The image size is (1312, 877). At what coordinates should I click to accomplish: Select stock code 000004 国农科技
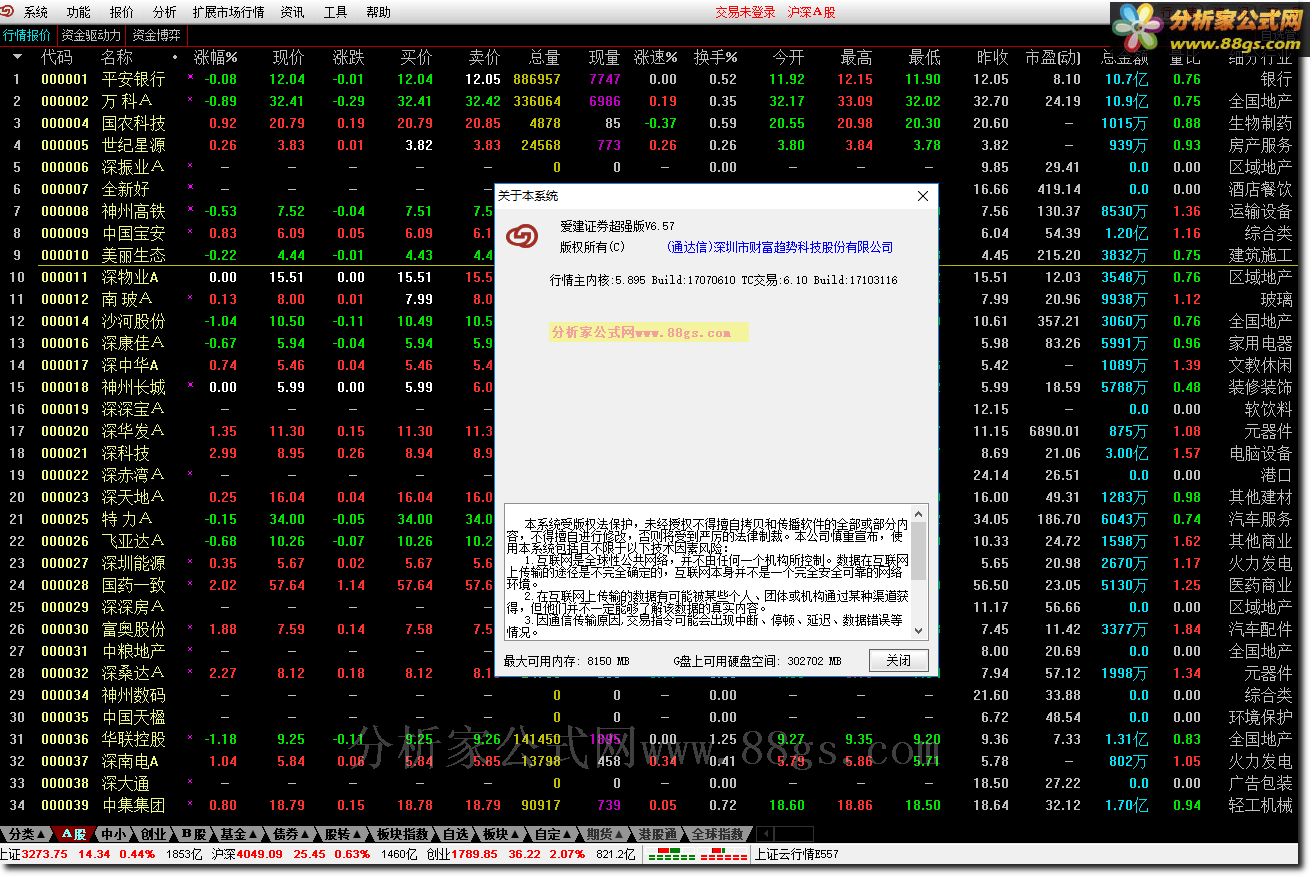(656, 123)
